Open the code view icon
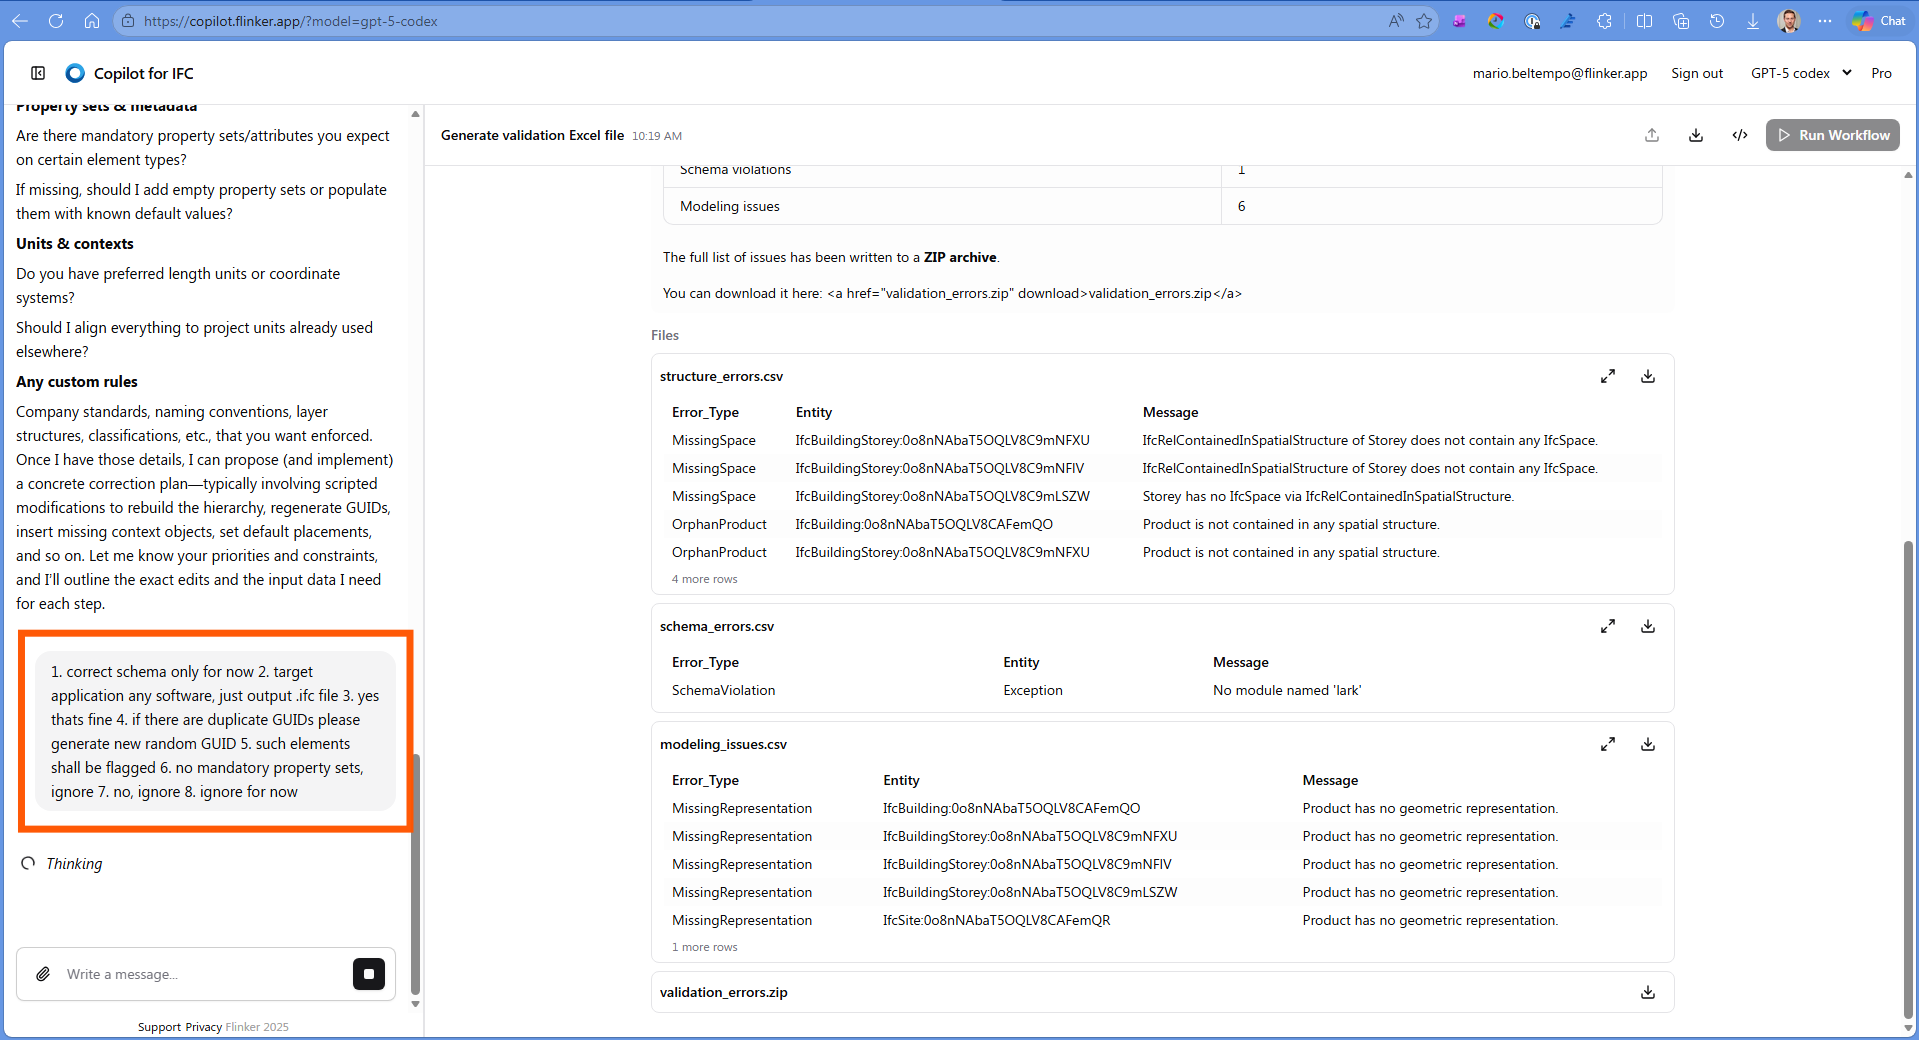 1740,135
